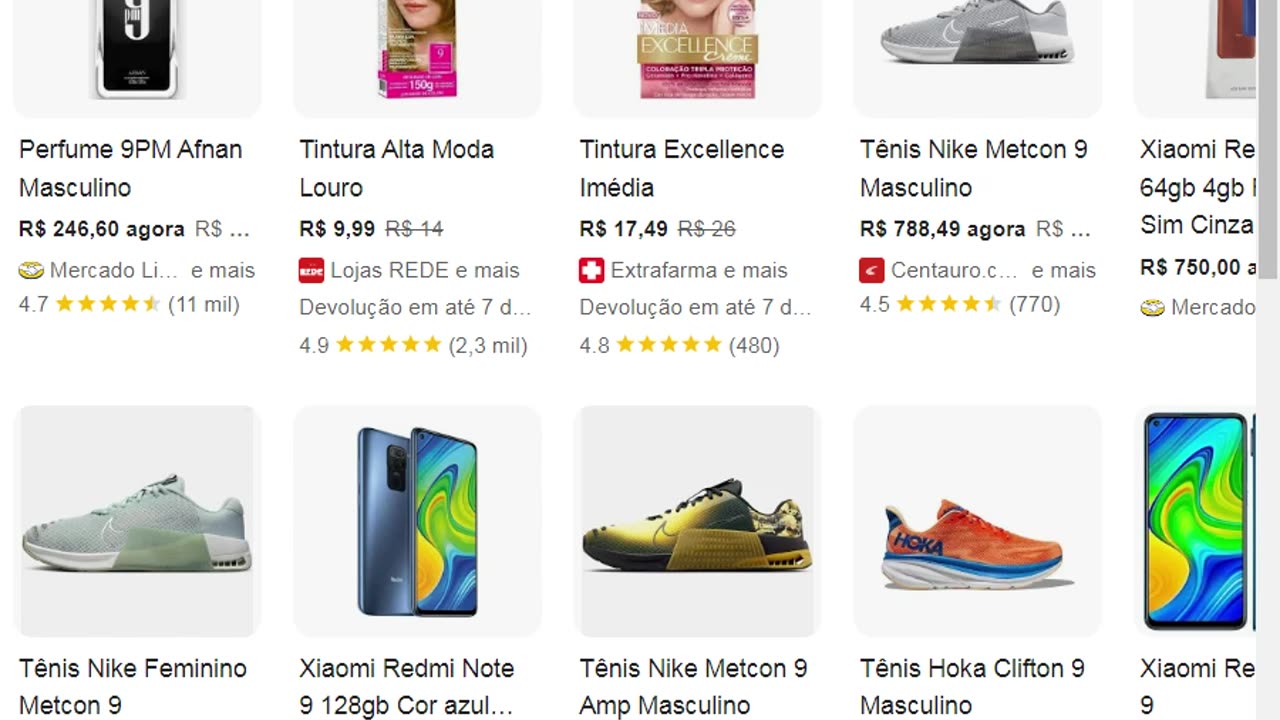Click Xiaomi Redmi Note 9 128gb title
Screen dimensions: 1280x720
pos(406,686)
